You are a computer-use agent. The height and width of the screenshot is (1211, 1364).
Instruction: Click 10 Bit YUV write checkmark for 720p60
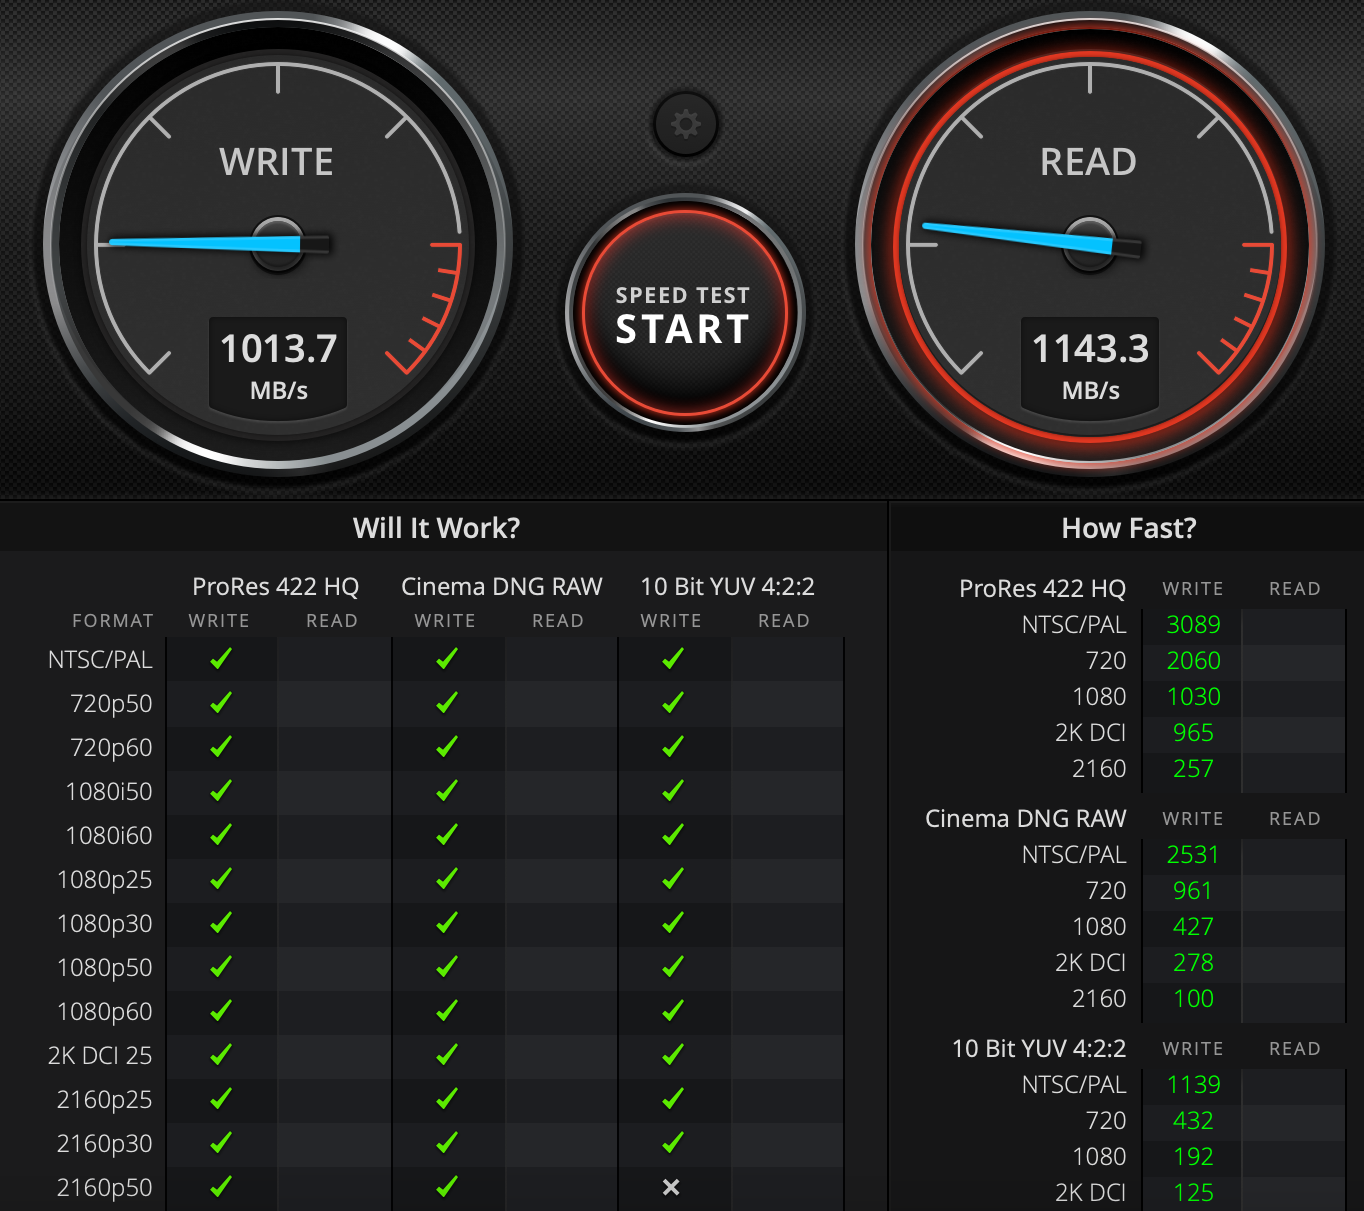pyautogui.click(x=673, y=746)
